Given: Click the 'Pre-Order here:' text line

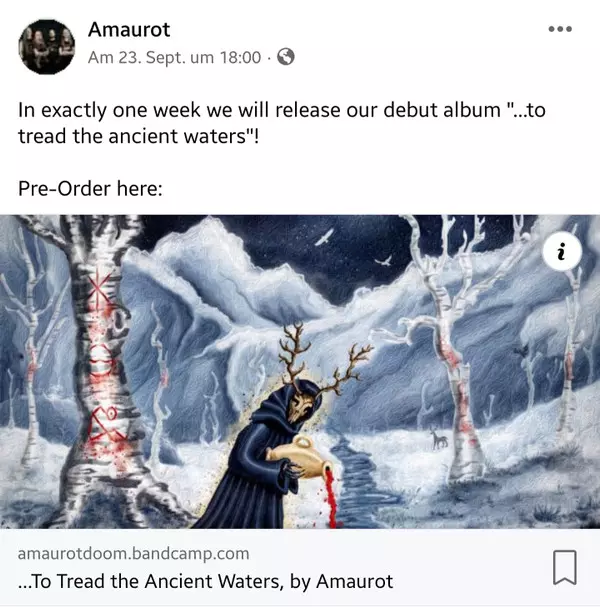Looking at the screenshot, I should tap(90, 189).
